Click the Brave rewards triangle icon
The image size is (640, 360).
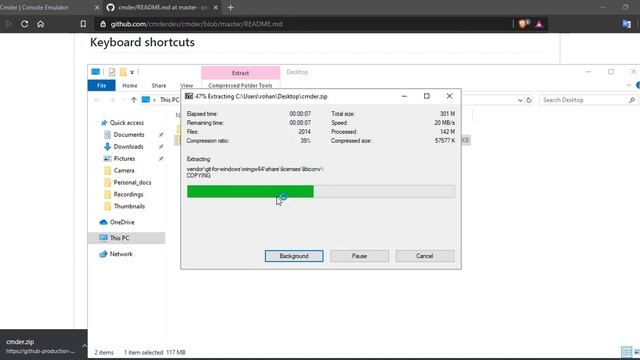coord(539,24)
